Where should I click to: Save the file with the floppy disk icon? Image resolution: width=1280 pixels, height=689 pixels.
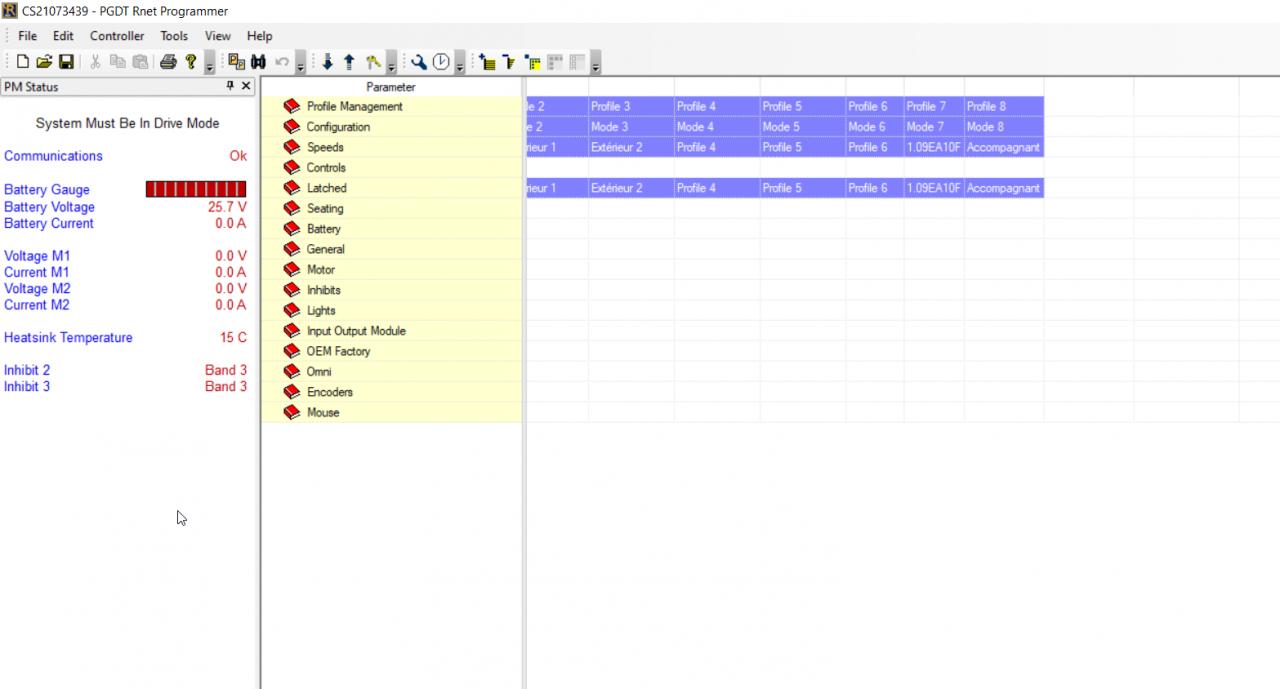(x=66, y=62)
